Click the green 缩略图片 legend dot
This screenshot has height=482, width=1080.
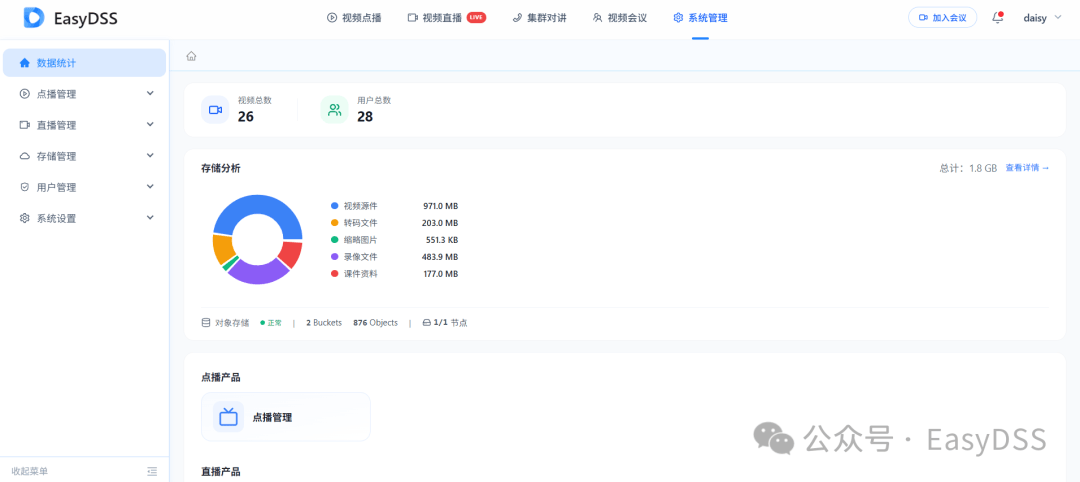[335, 240]
